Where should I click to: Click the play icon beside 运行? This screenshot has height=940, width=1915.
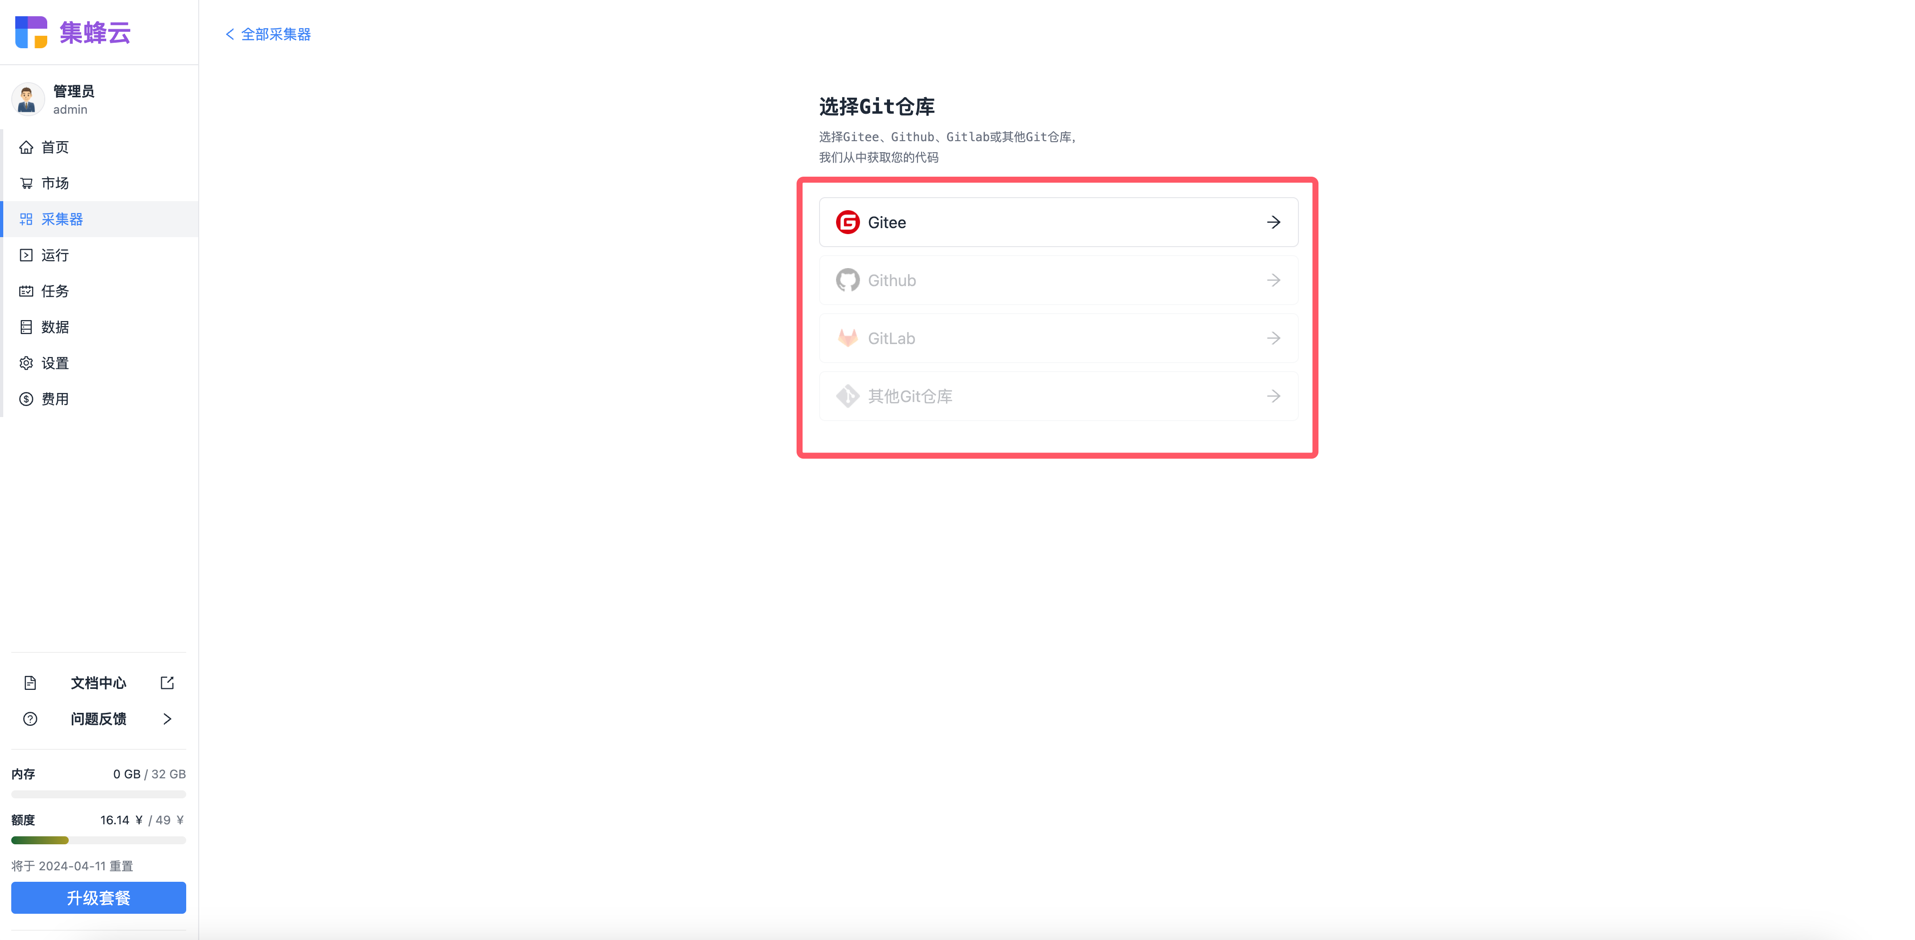[x=26, y=255]
